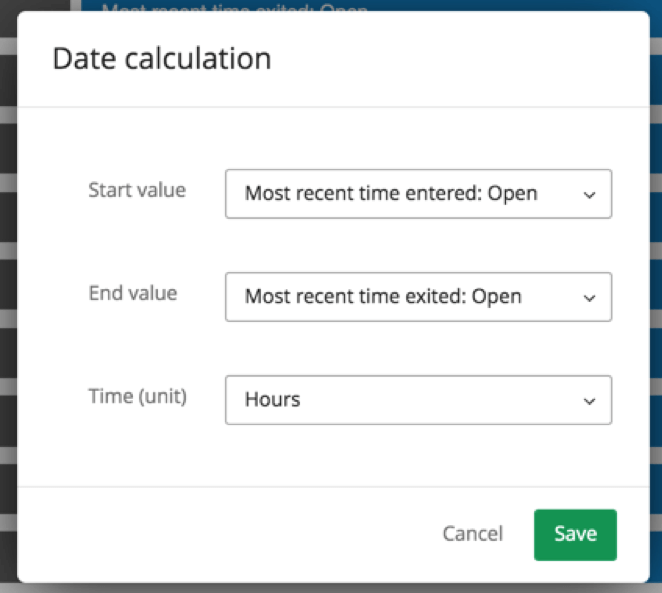Click 'Most recent time exited: Open' in End value
662x593 pixels.
(x=383, y=297)
